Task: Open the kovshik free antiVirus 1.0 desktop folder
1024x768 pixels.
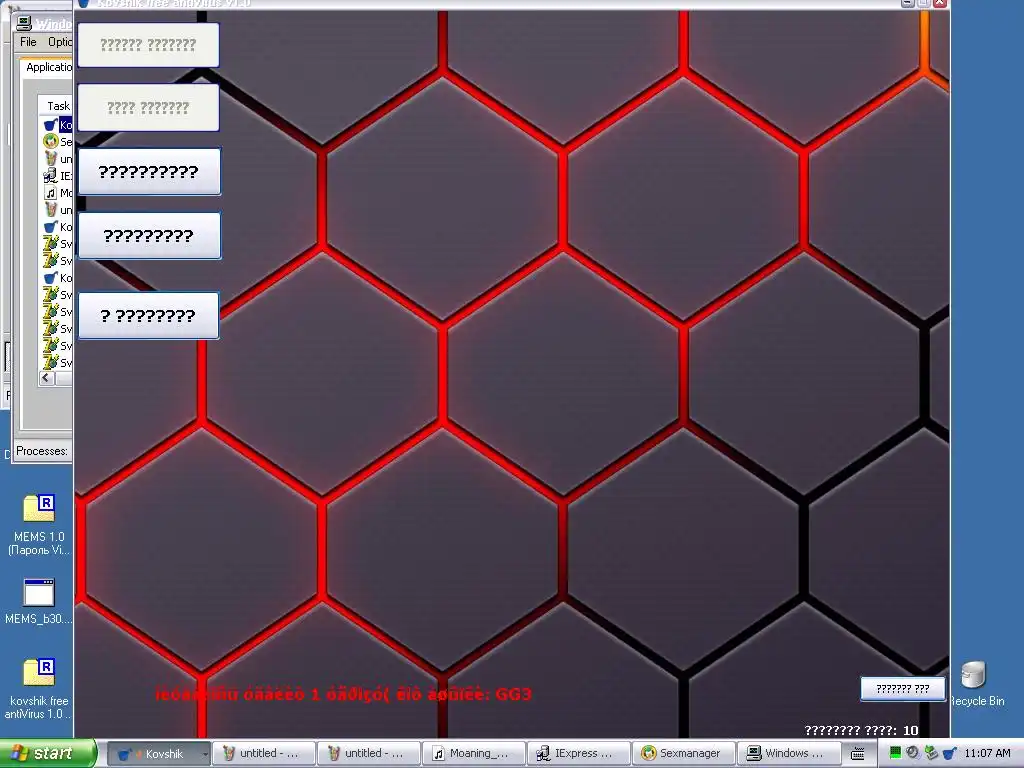Action: [39, 688]
